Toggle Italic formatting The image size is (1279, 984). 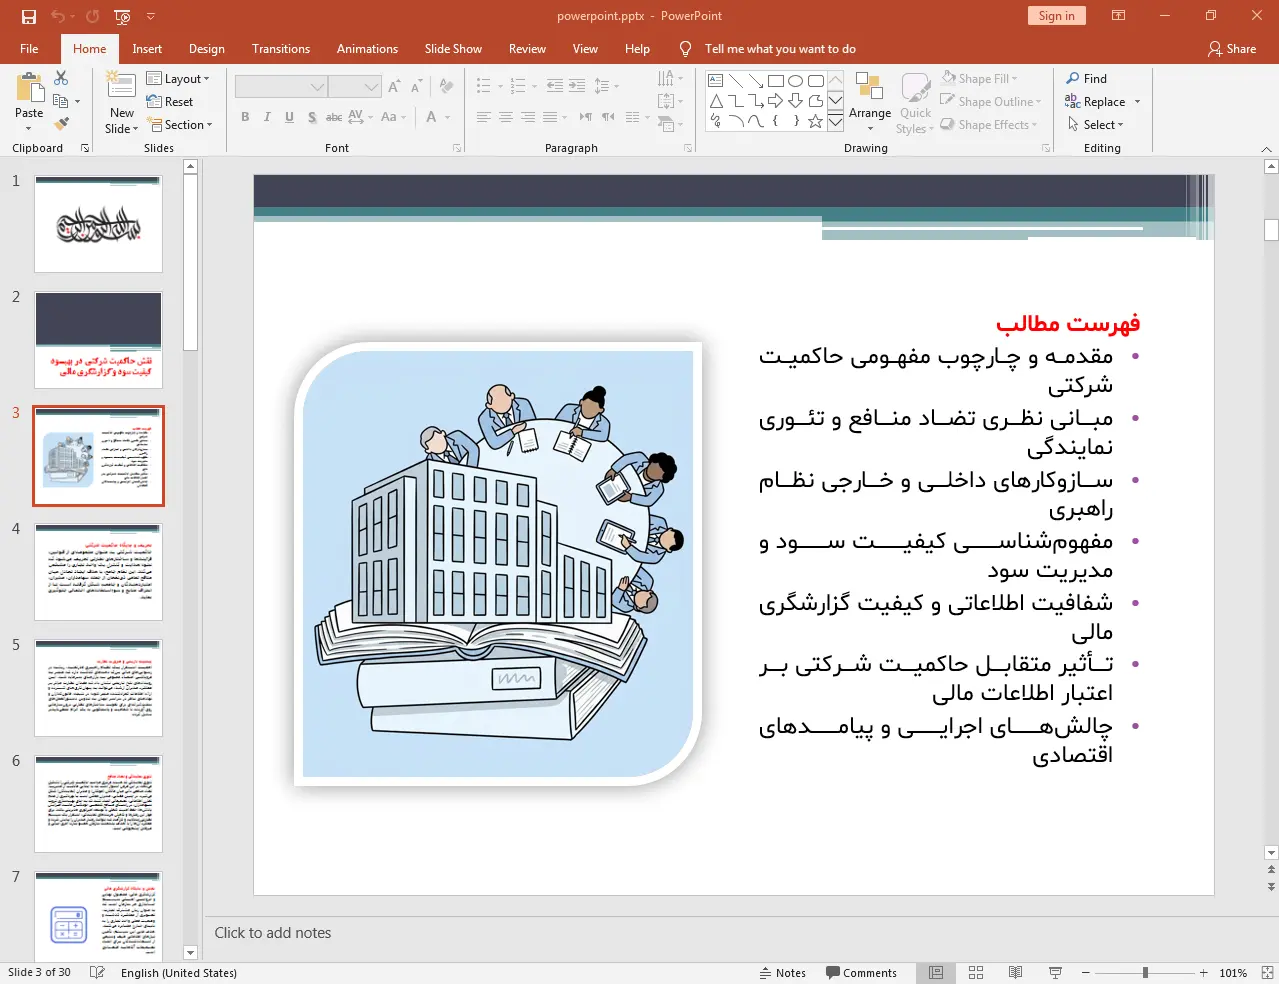[267, 117]
